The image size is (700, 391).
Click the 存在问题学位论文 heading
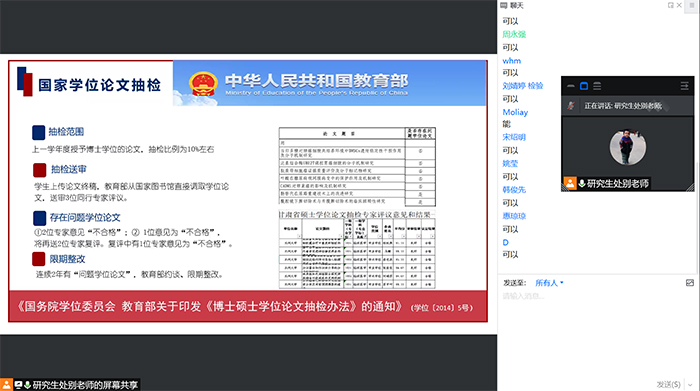pyautogui.click(x=85, y=217)
